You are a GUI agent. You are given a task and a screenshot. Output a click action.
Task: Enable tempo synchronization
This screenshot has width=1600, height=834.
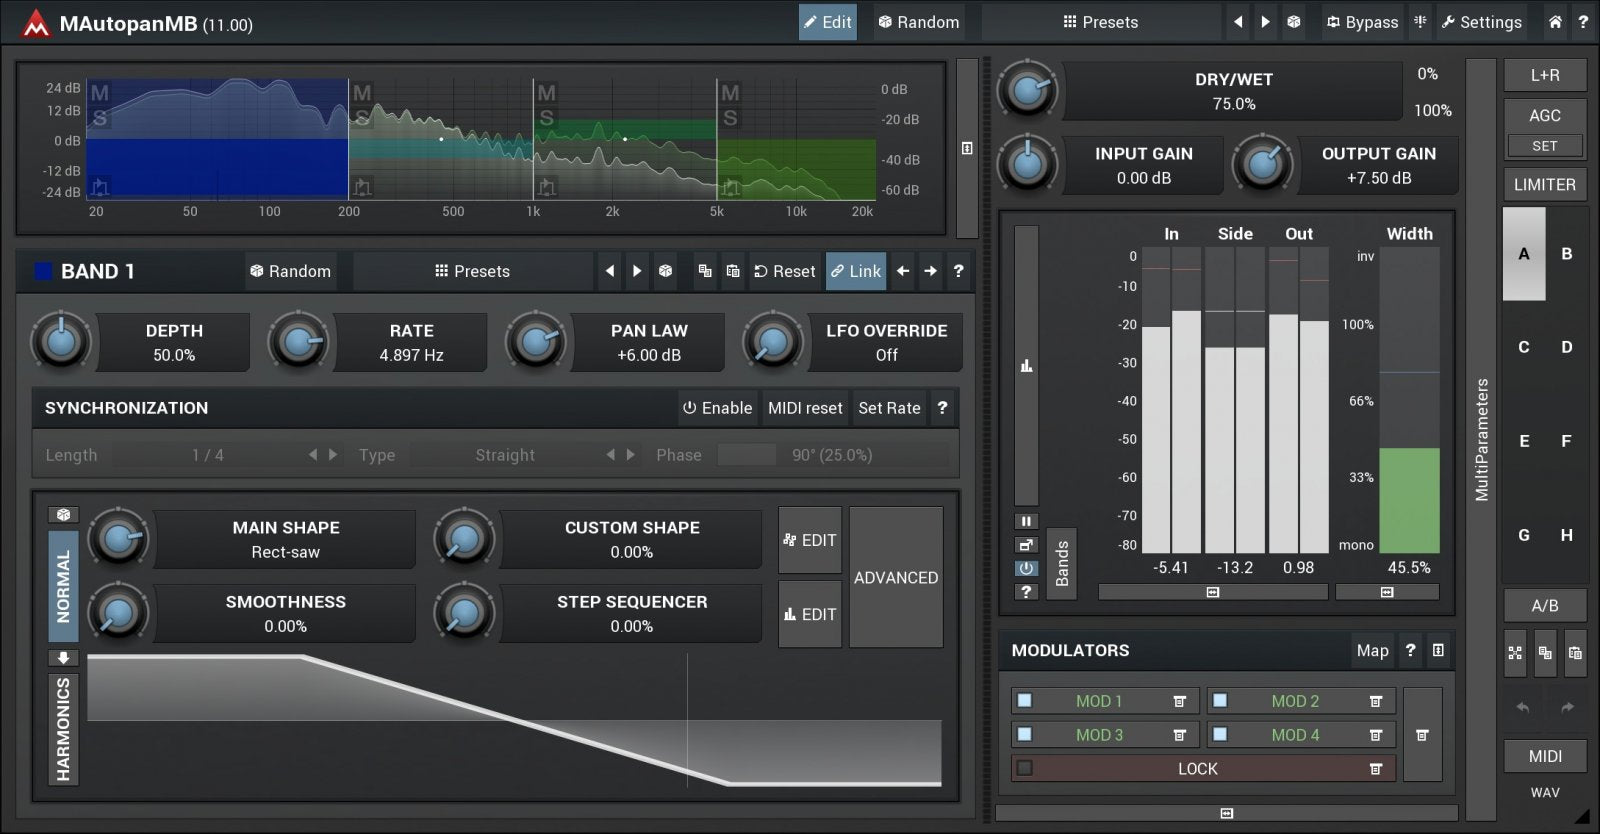(x=717, y=408)
